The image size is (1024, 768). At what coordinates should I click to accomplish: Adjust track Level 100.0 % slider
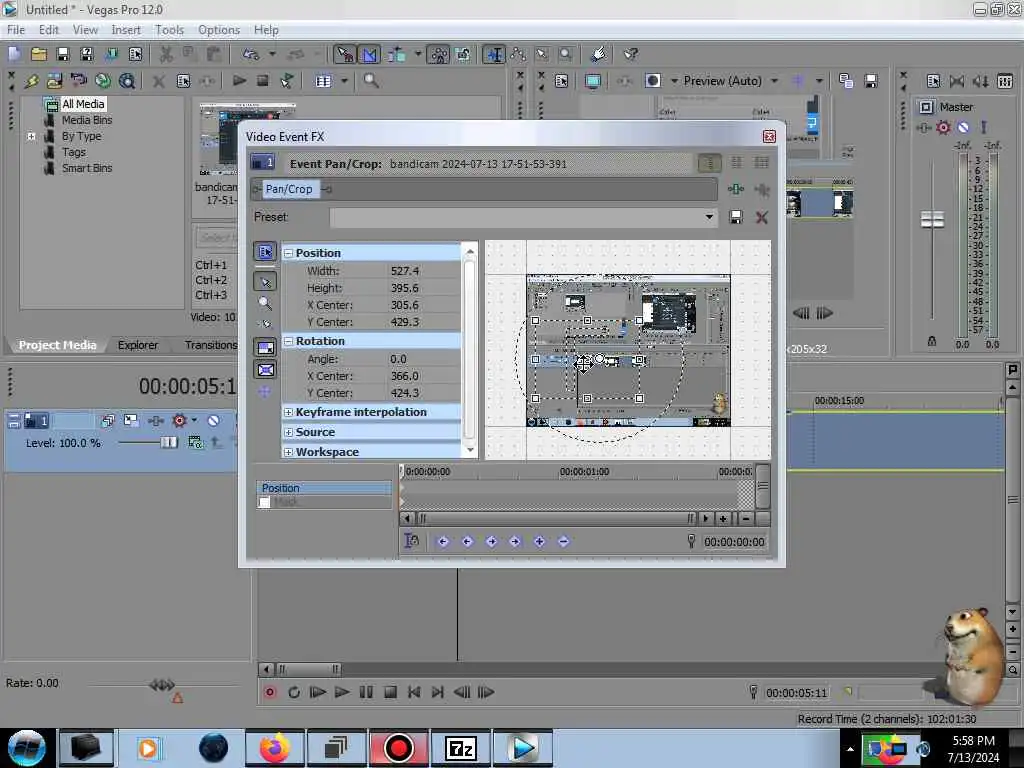[x=168, y=443]
